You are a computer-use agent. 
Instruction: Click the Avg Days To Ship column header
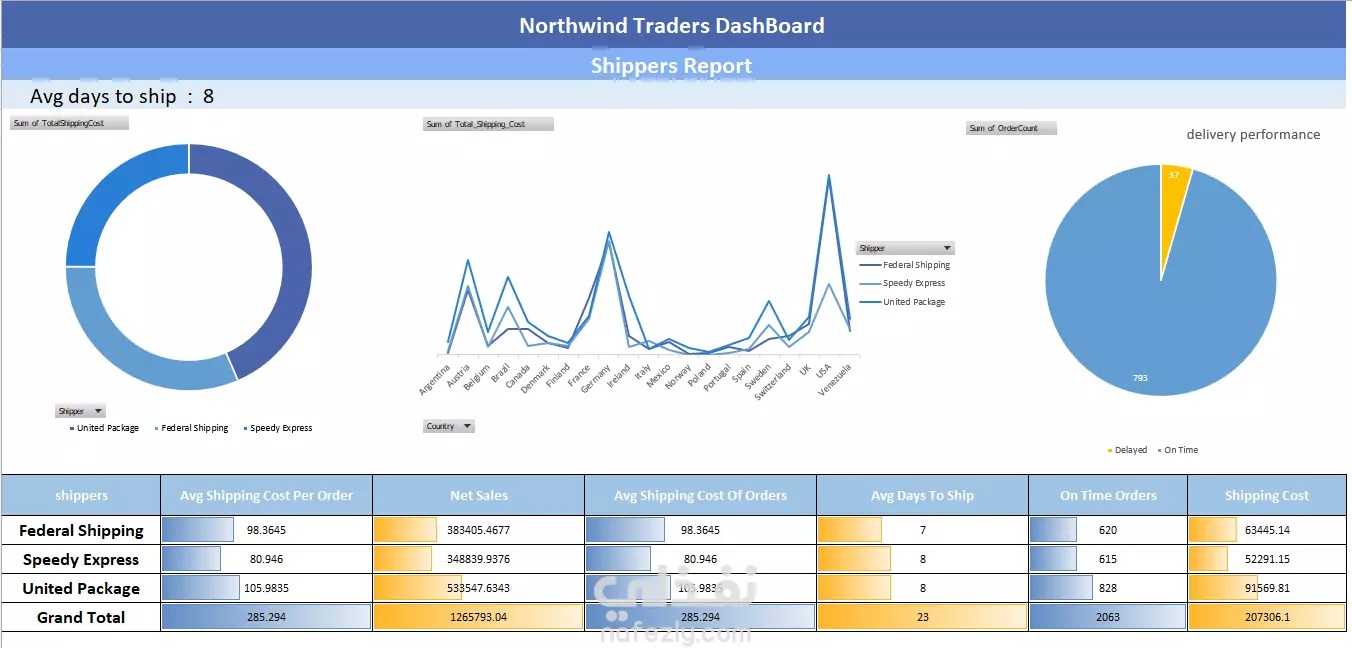click(923, 495)
